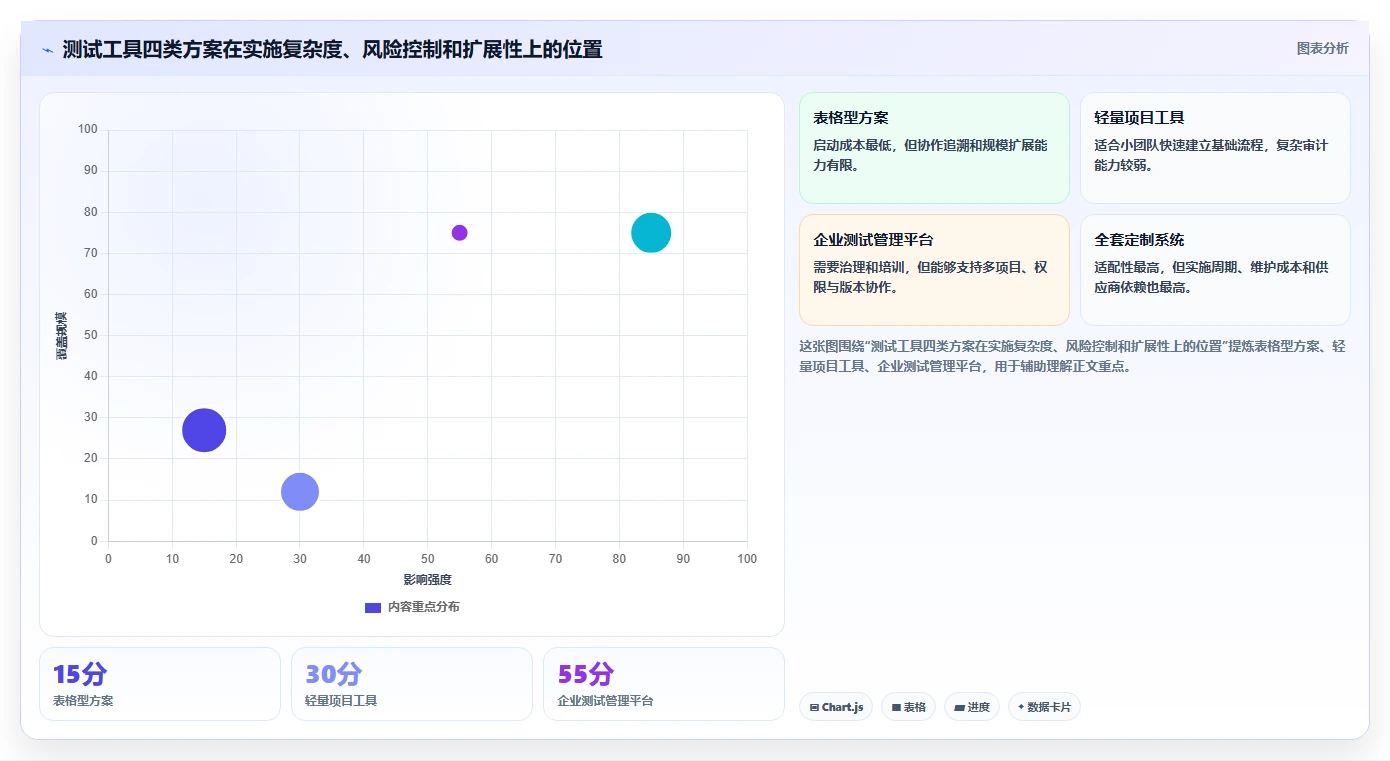This screenshot has height=761, width=1390.
Task: Select the dark blue bubble at 15
Action: 204,430
